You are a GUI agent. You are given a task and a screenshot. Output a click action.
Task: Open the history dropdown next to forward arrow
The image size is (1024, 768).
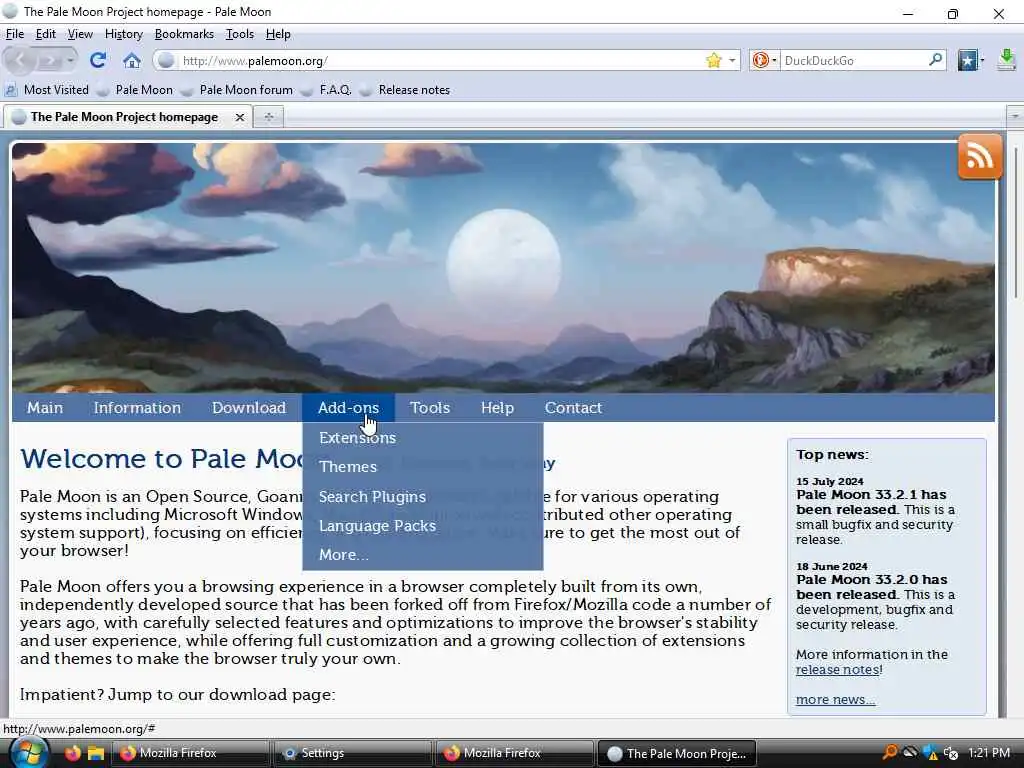(x=70, y=60)
